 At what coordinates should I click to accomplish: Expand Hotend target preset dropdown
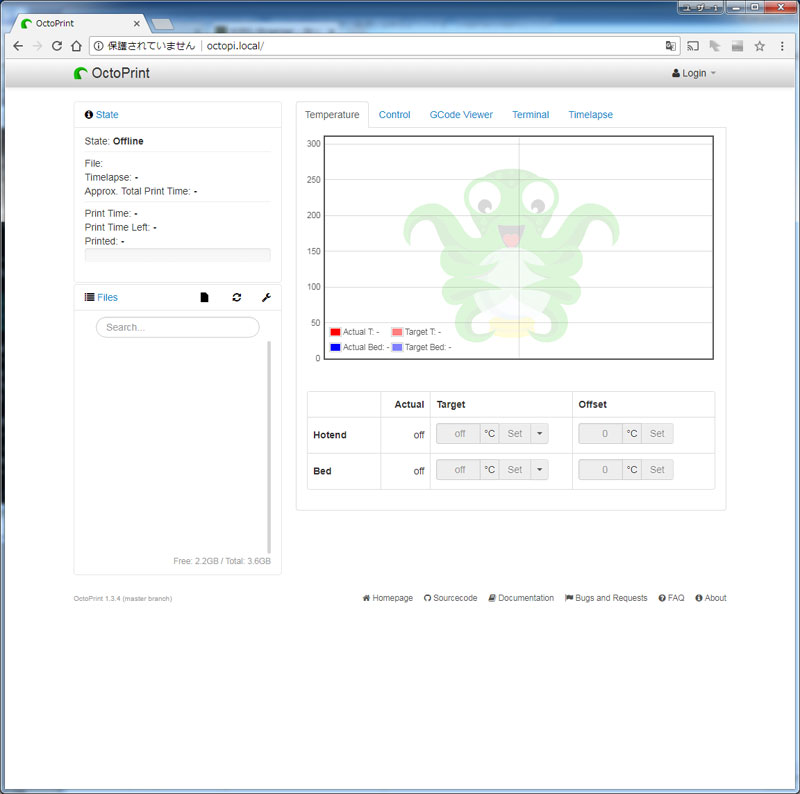[x=539, y=434]
